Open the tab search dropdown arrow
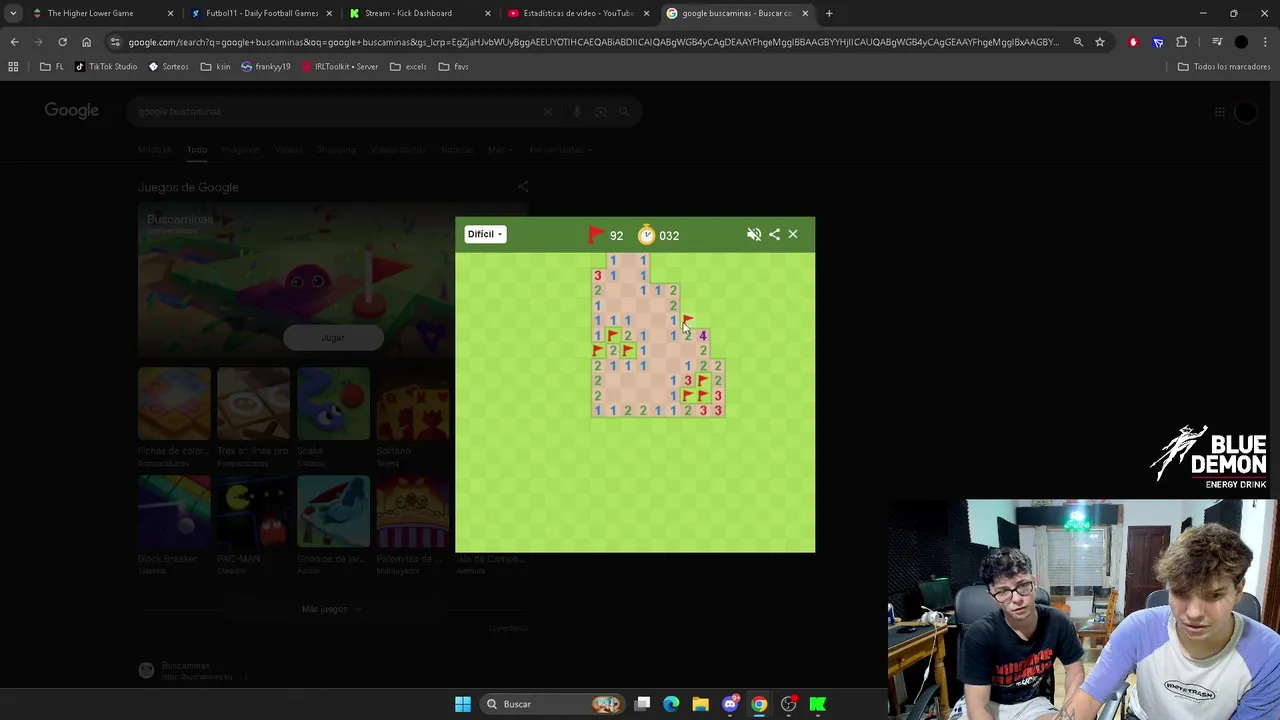The image size is (1280, 720). point(13,13)
